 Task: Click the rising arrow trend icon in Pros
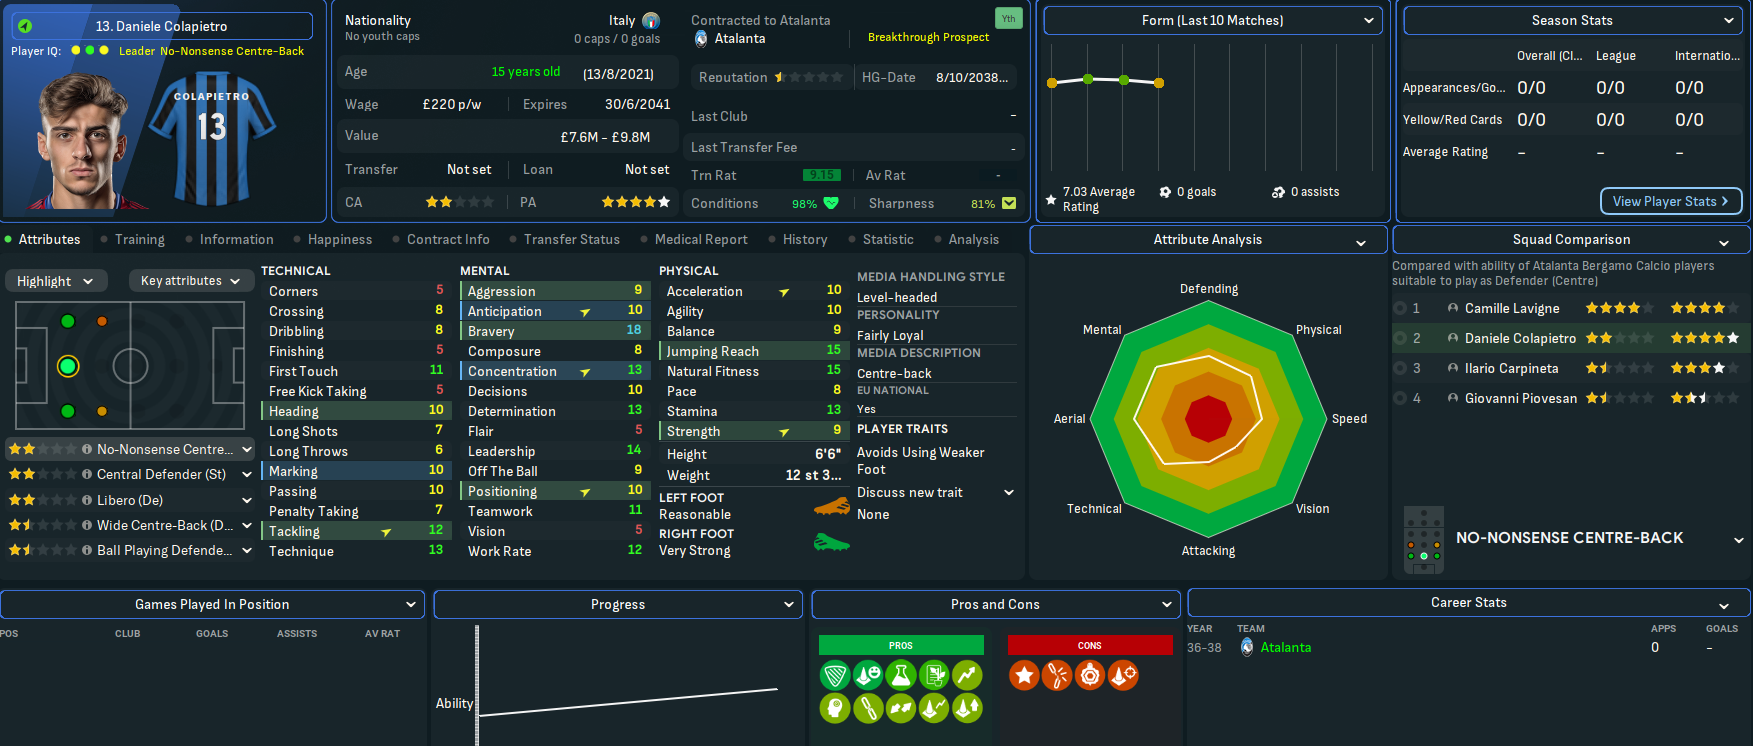pyautogui.click(x=967, y=675)
